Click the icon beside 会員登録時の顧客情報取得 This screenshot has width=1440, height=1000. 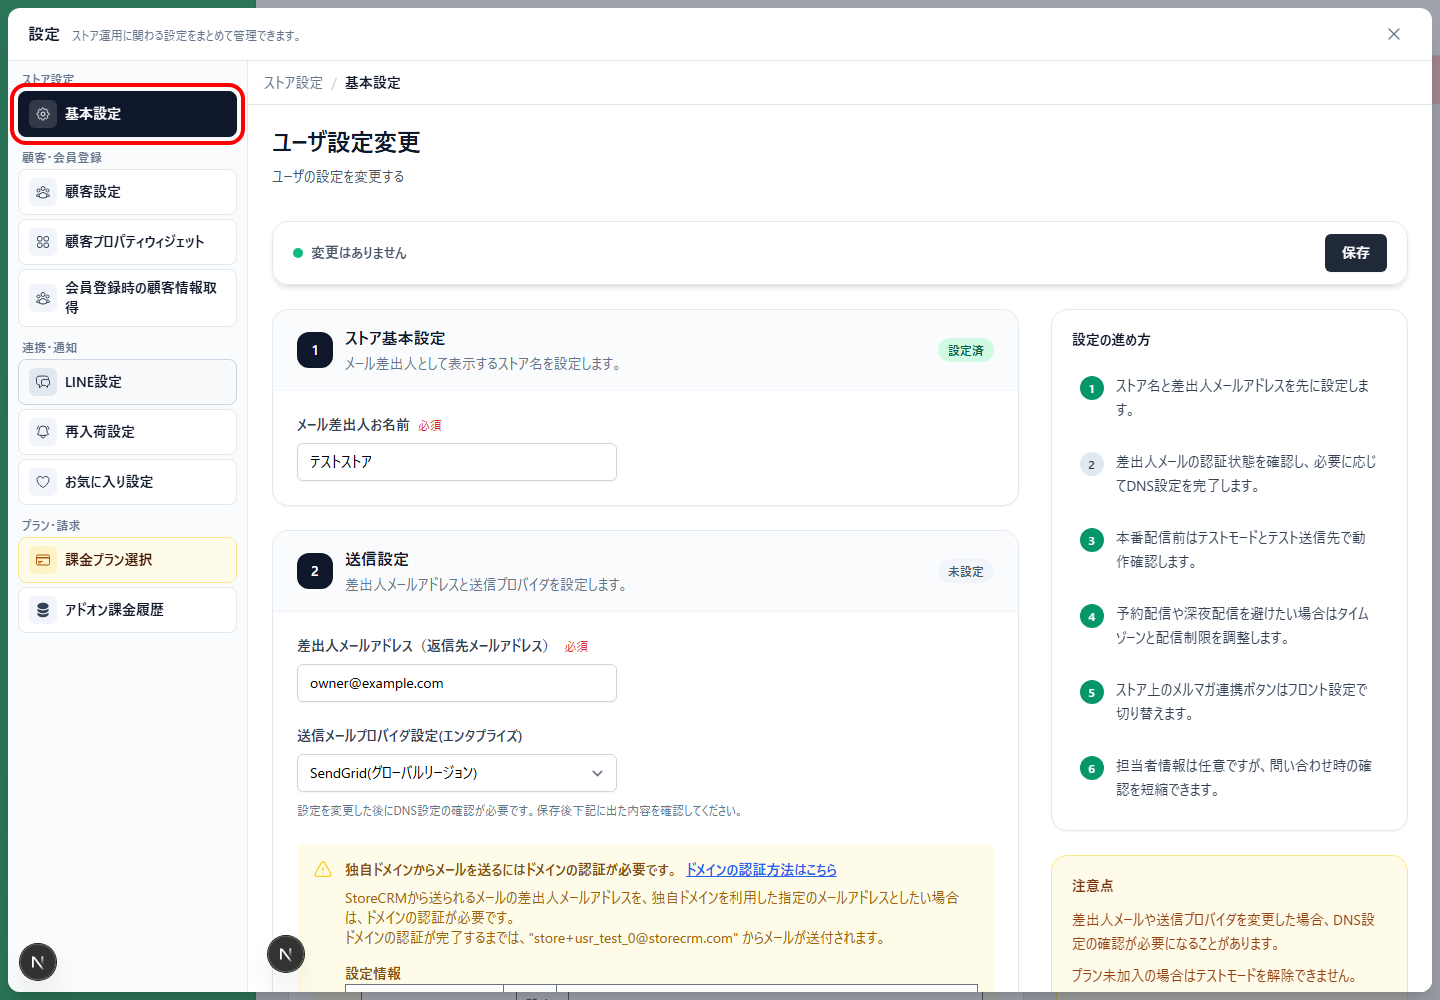pyautogui.click(x=43, y=298)
